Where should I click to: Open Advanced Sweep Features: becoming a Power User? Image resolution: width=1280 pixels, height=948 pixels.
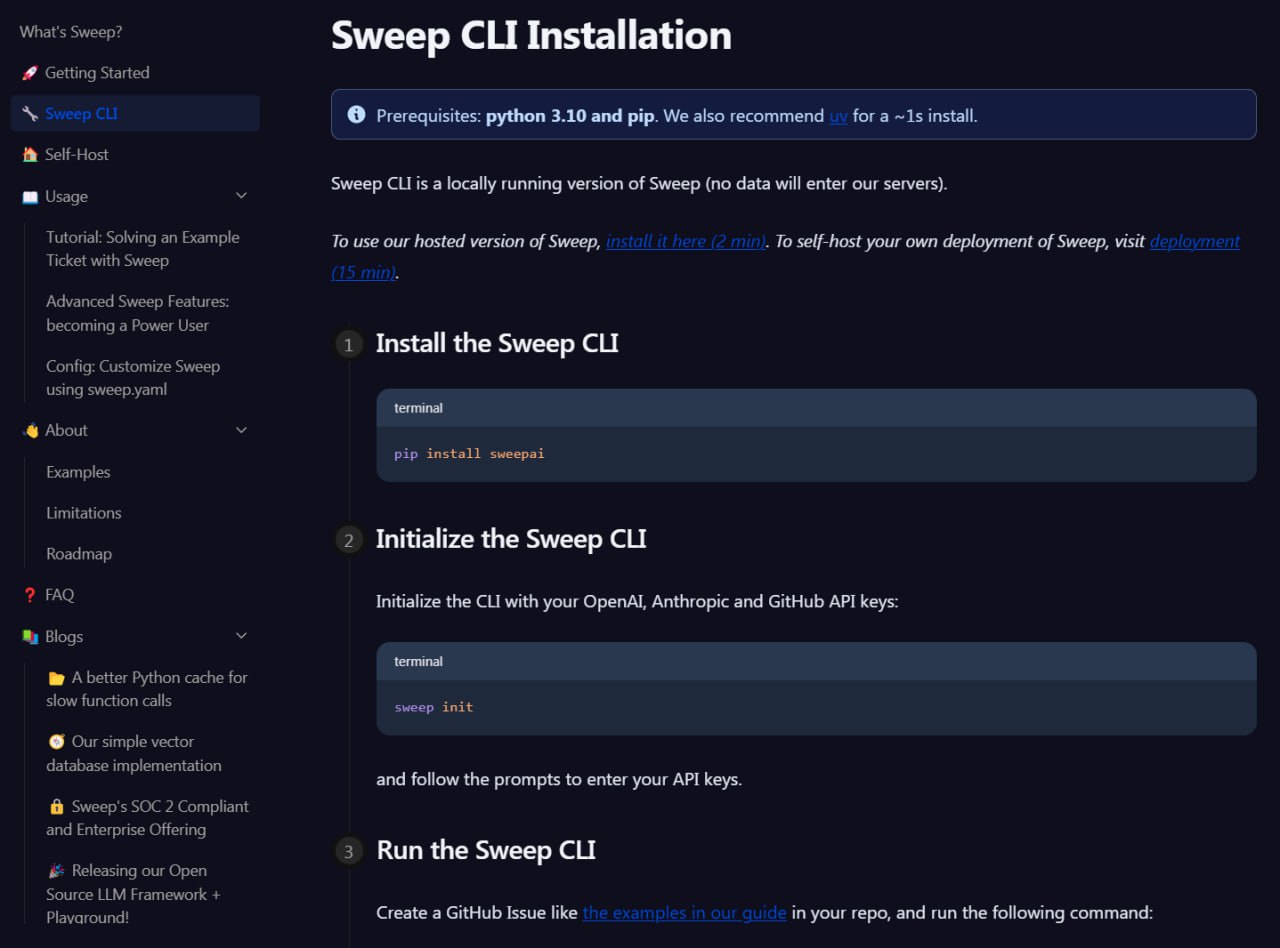tap(138, 313)
